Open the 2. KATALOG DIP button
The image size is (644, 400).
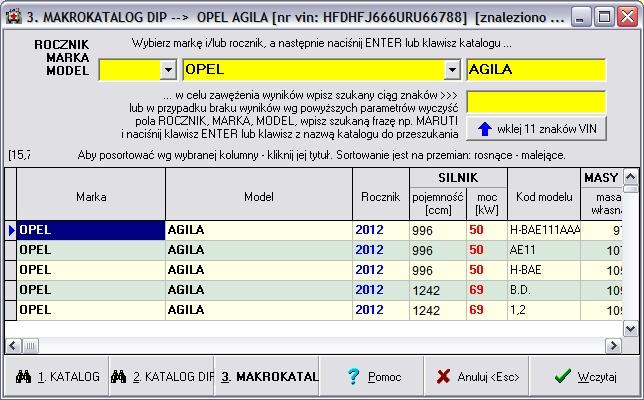click(x=162, y=377)
